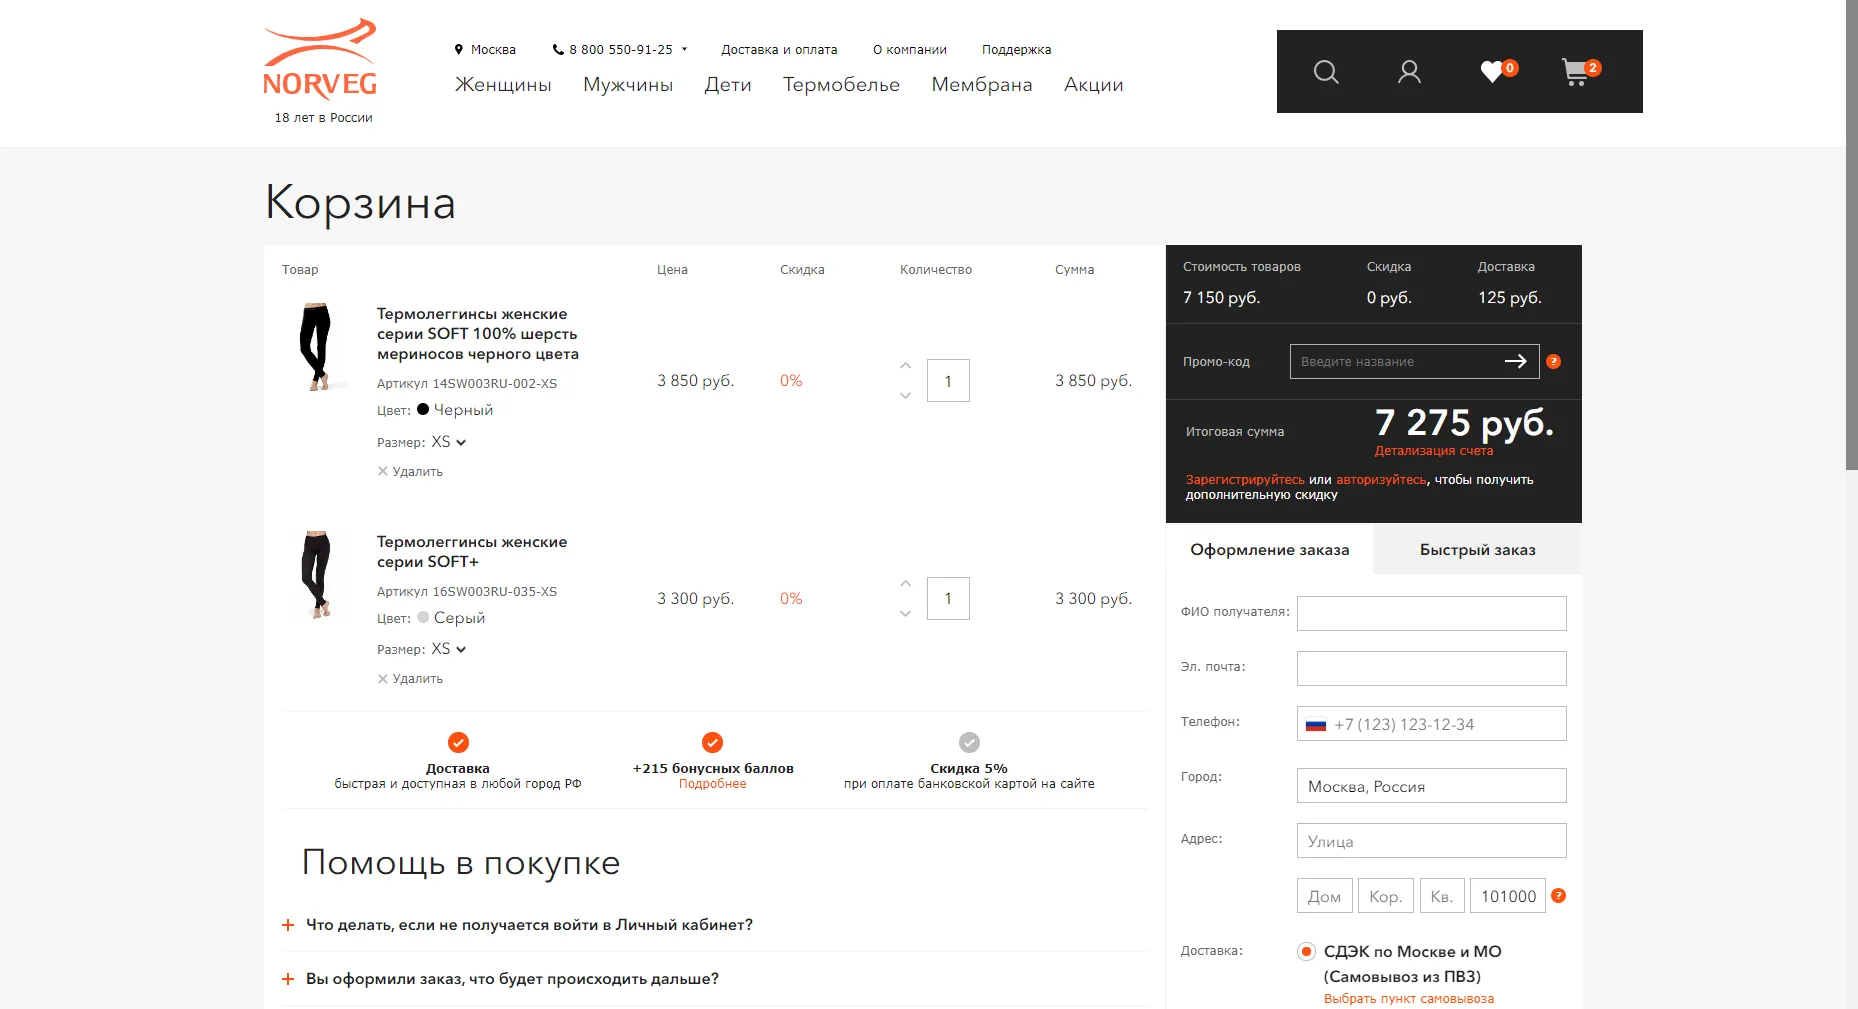1858x1009 pixels.
Task: Click Детализация счета link
Action: (1433, 451)
